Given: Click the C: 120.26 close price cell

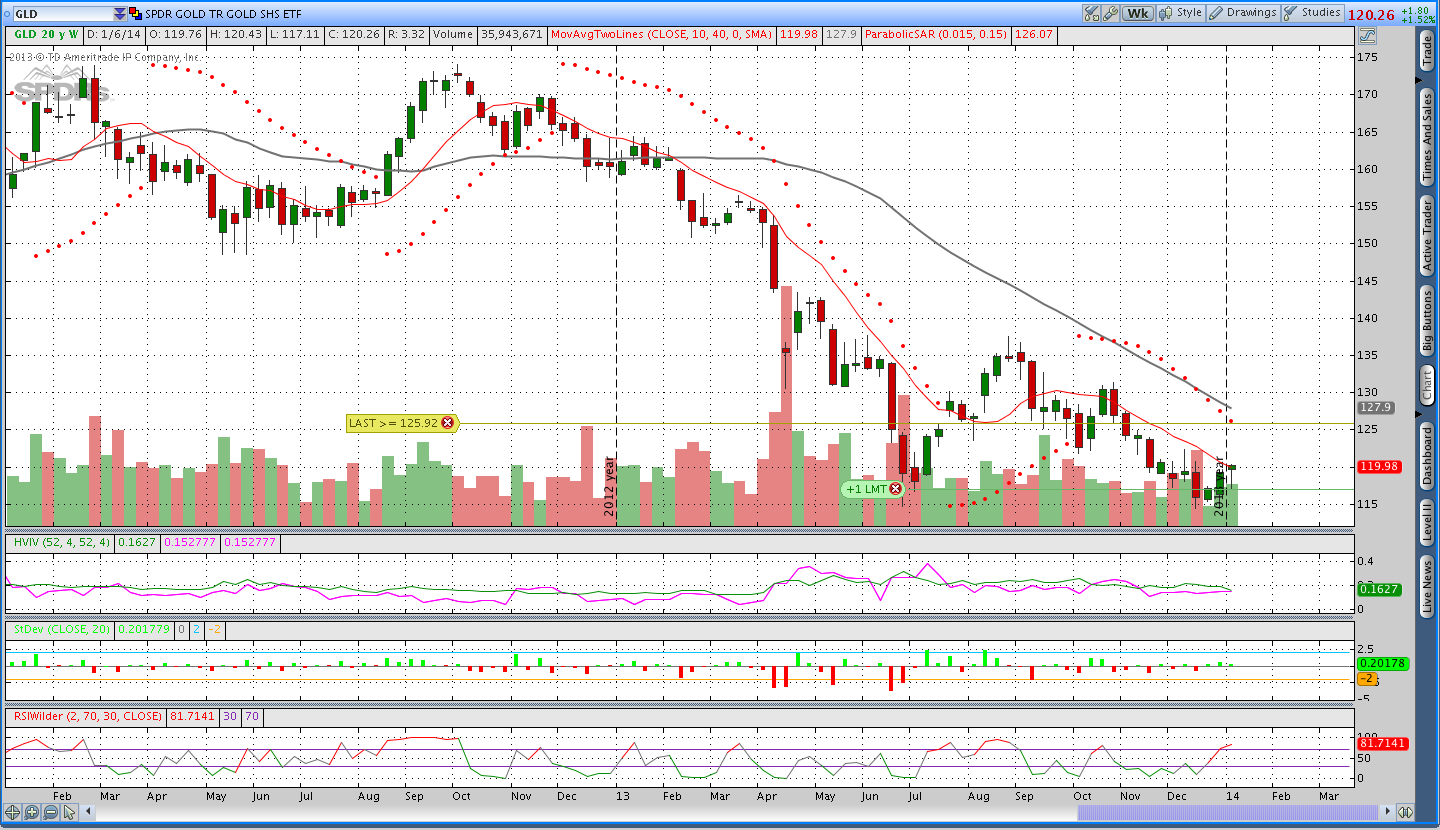Looking at the screenshot, I should [x=357, y=34].
